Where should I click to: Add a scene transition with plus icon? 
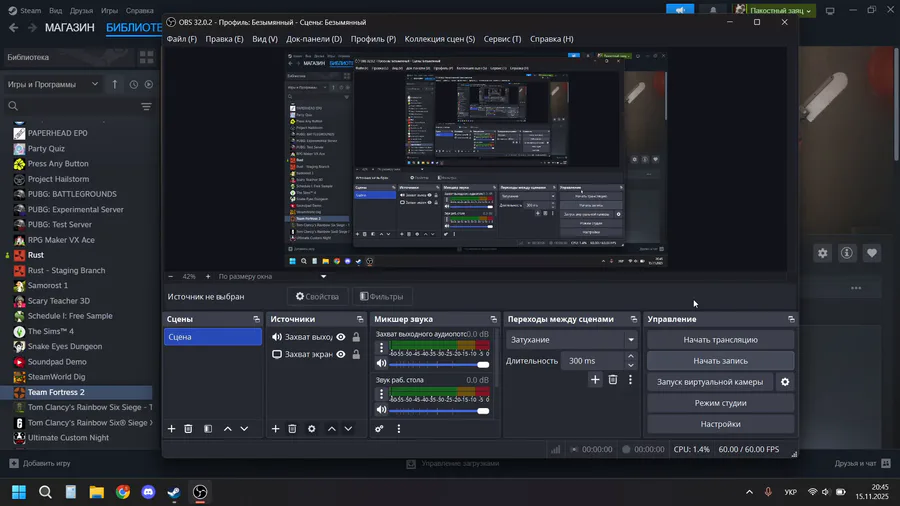pyautogui.click(x=595, y=380)
